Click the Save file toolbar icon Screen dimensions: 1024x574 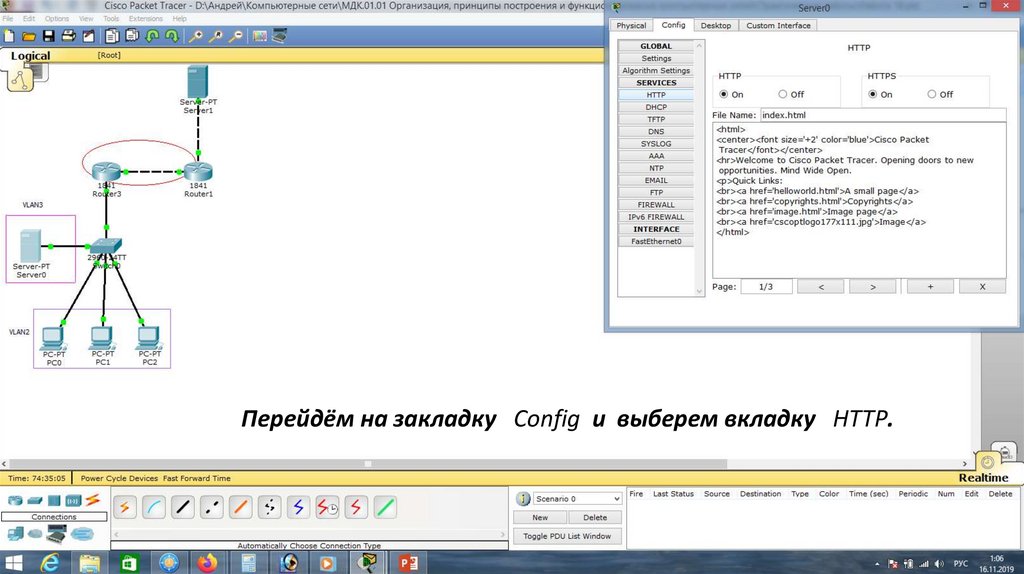point(48,36)
